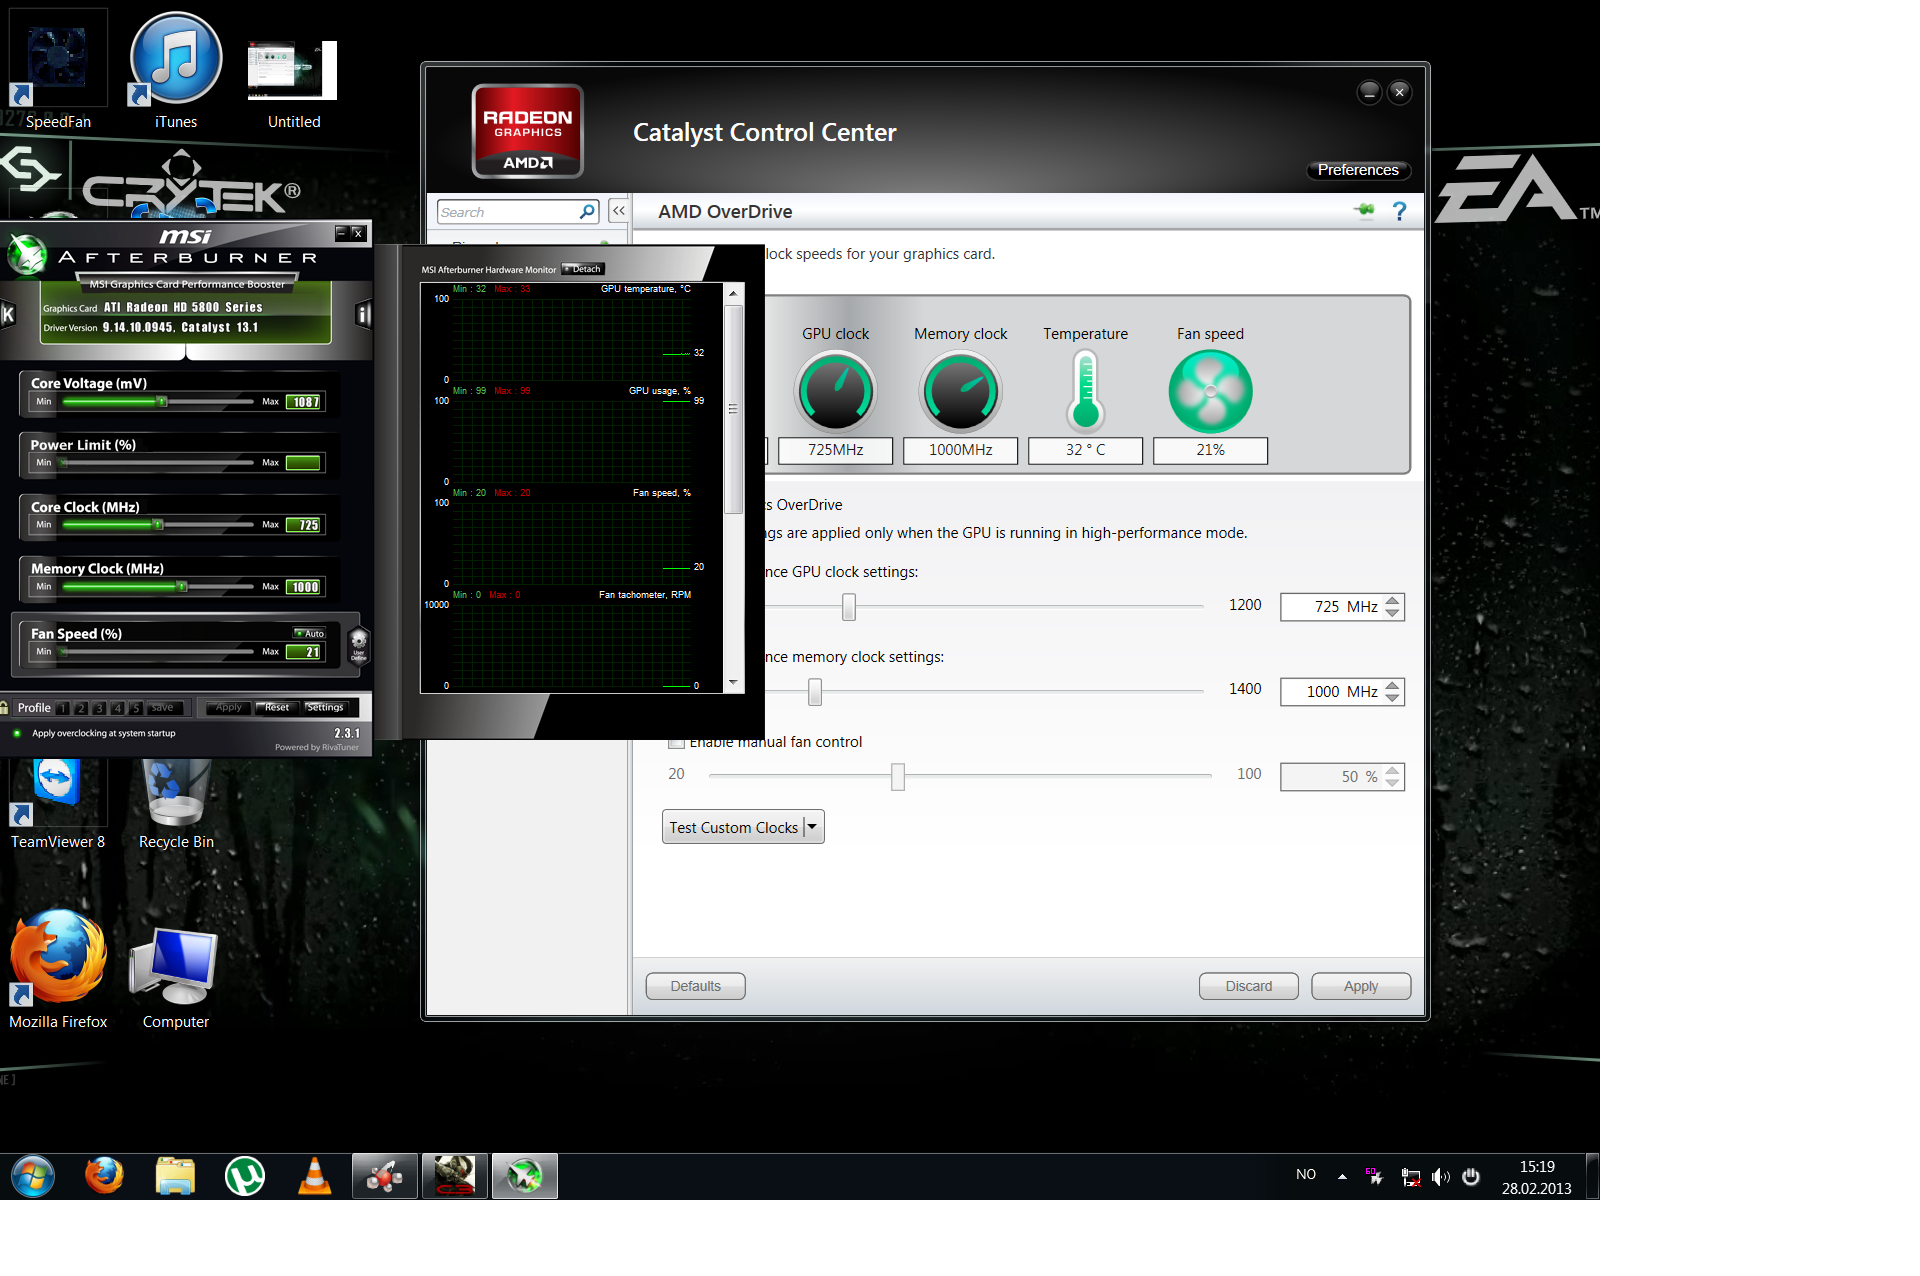Click the Temperature thermometer icon
1920x1276 pixels.
pyautogui.click(x=1085, y=391)
